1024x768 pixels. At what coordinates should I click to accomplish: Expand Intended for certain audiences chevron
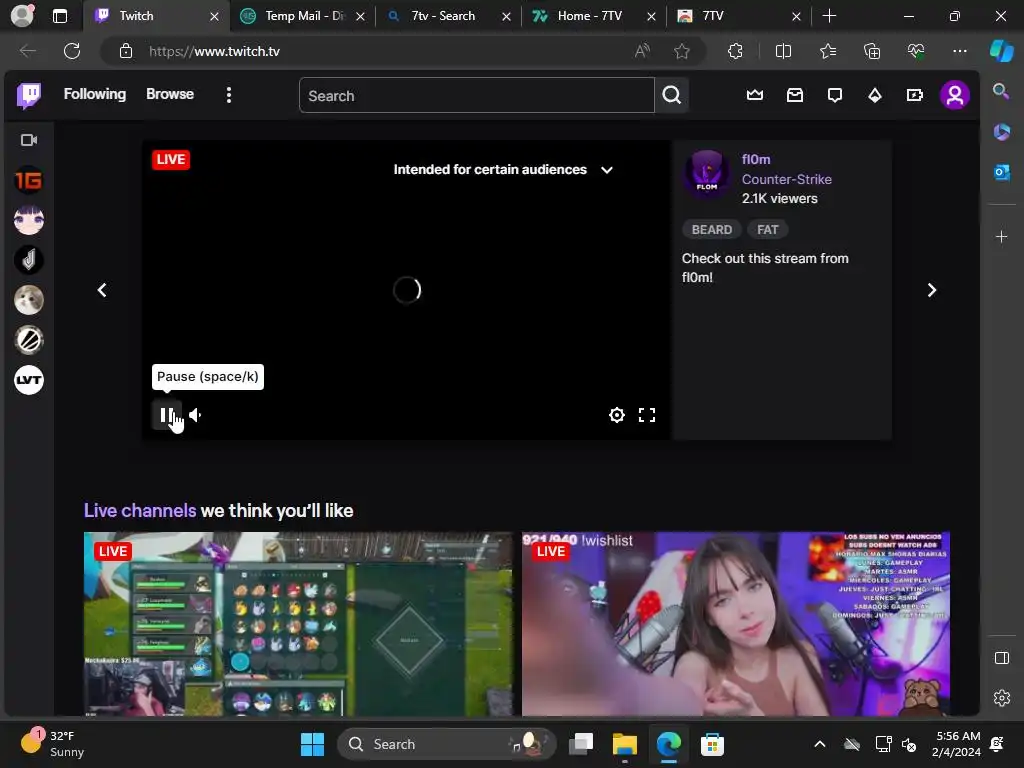(607, 170)
